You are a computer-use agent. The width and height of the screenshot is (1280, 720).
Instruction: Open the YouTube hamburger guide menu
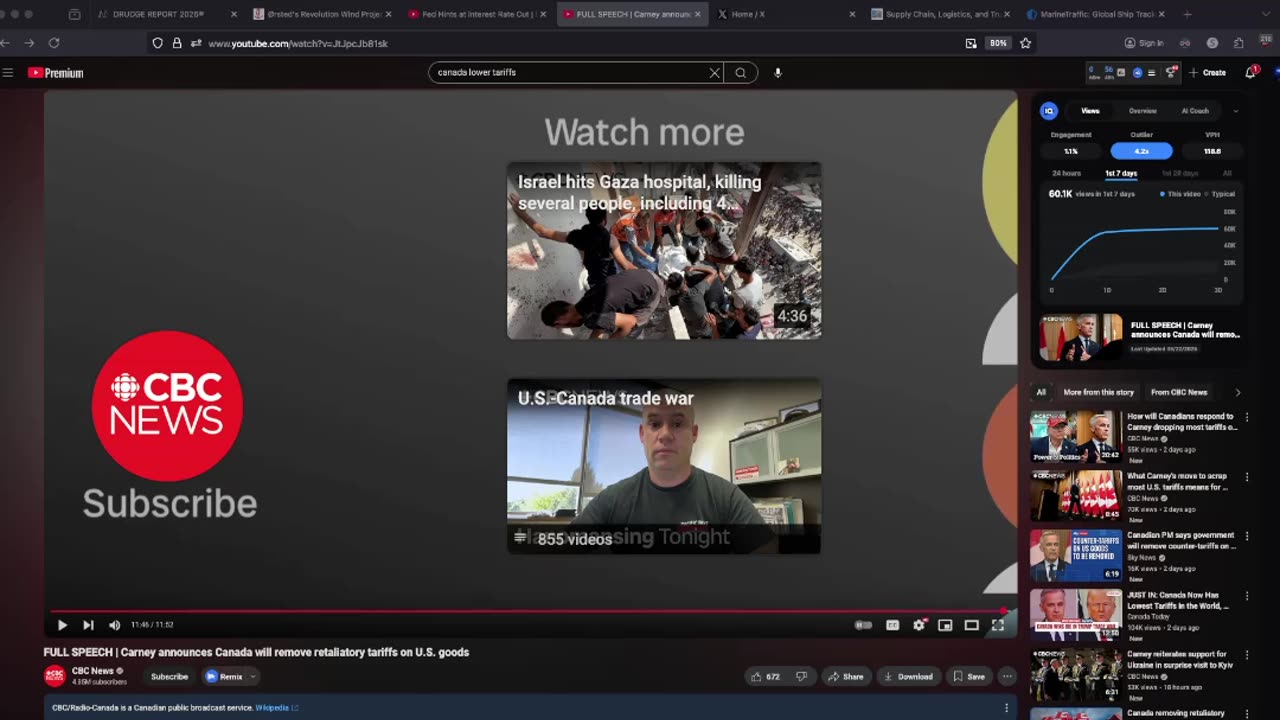click(x=8, y=73)
